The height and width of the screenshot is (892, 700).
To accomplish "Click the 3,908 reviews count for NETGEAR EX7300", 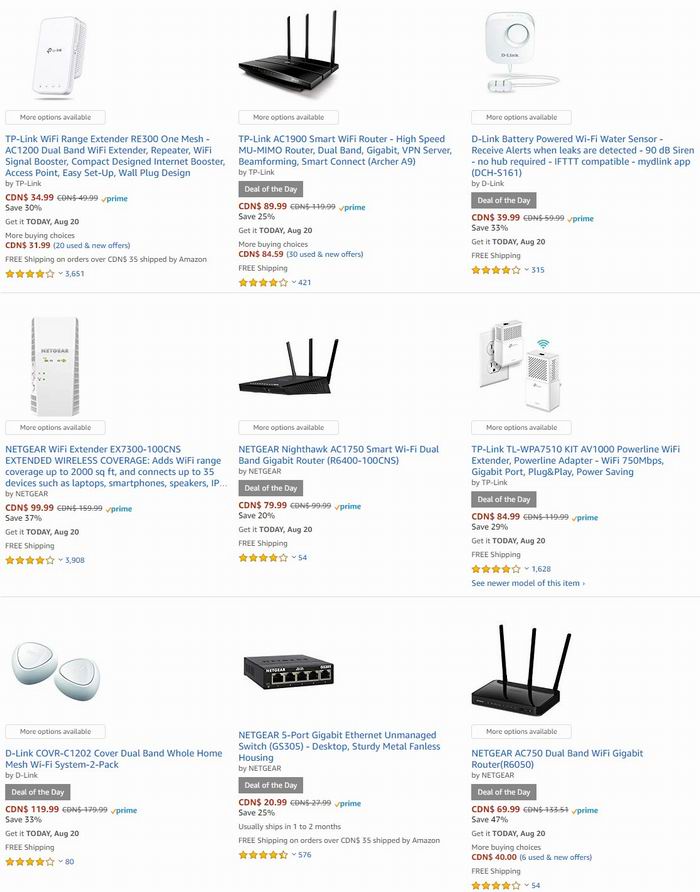I will pyautogui.click(x=75, y=560).
